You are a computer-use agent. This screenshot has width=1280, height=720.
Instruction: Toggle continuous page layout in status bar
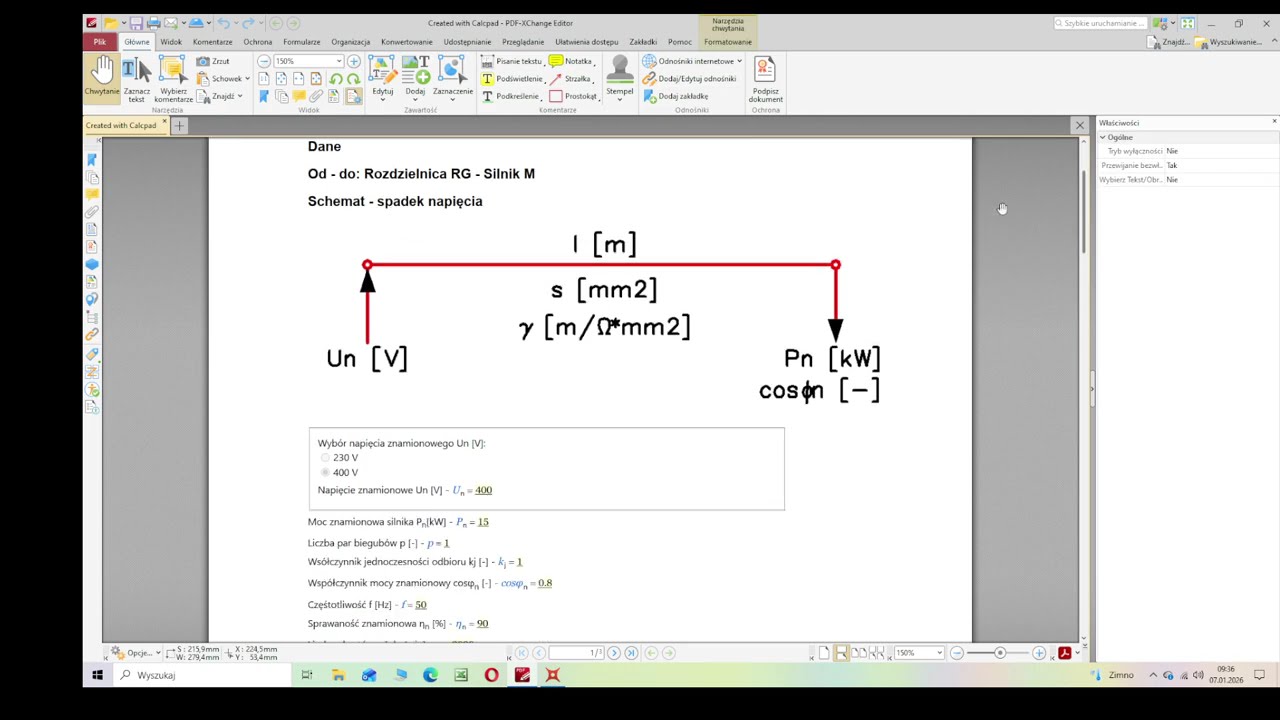pyautogui.click(x=841, y=653)
